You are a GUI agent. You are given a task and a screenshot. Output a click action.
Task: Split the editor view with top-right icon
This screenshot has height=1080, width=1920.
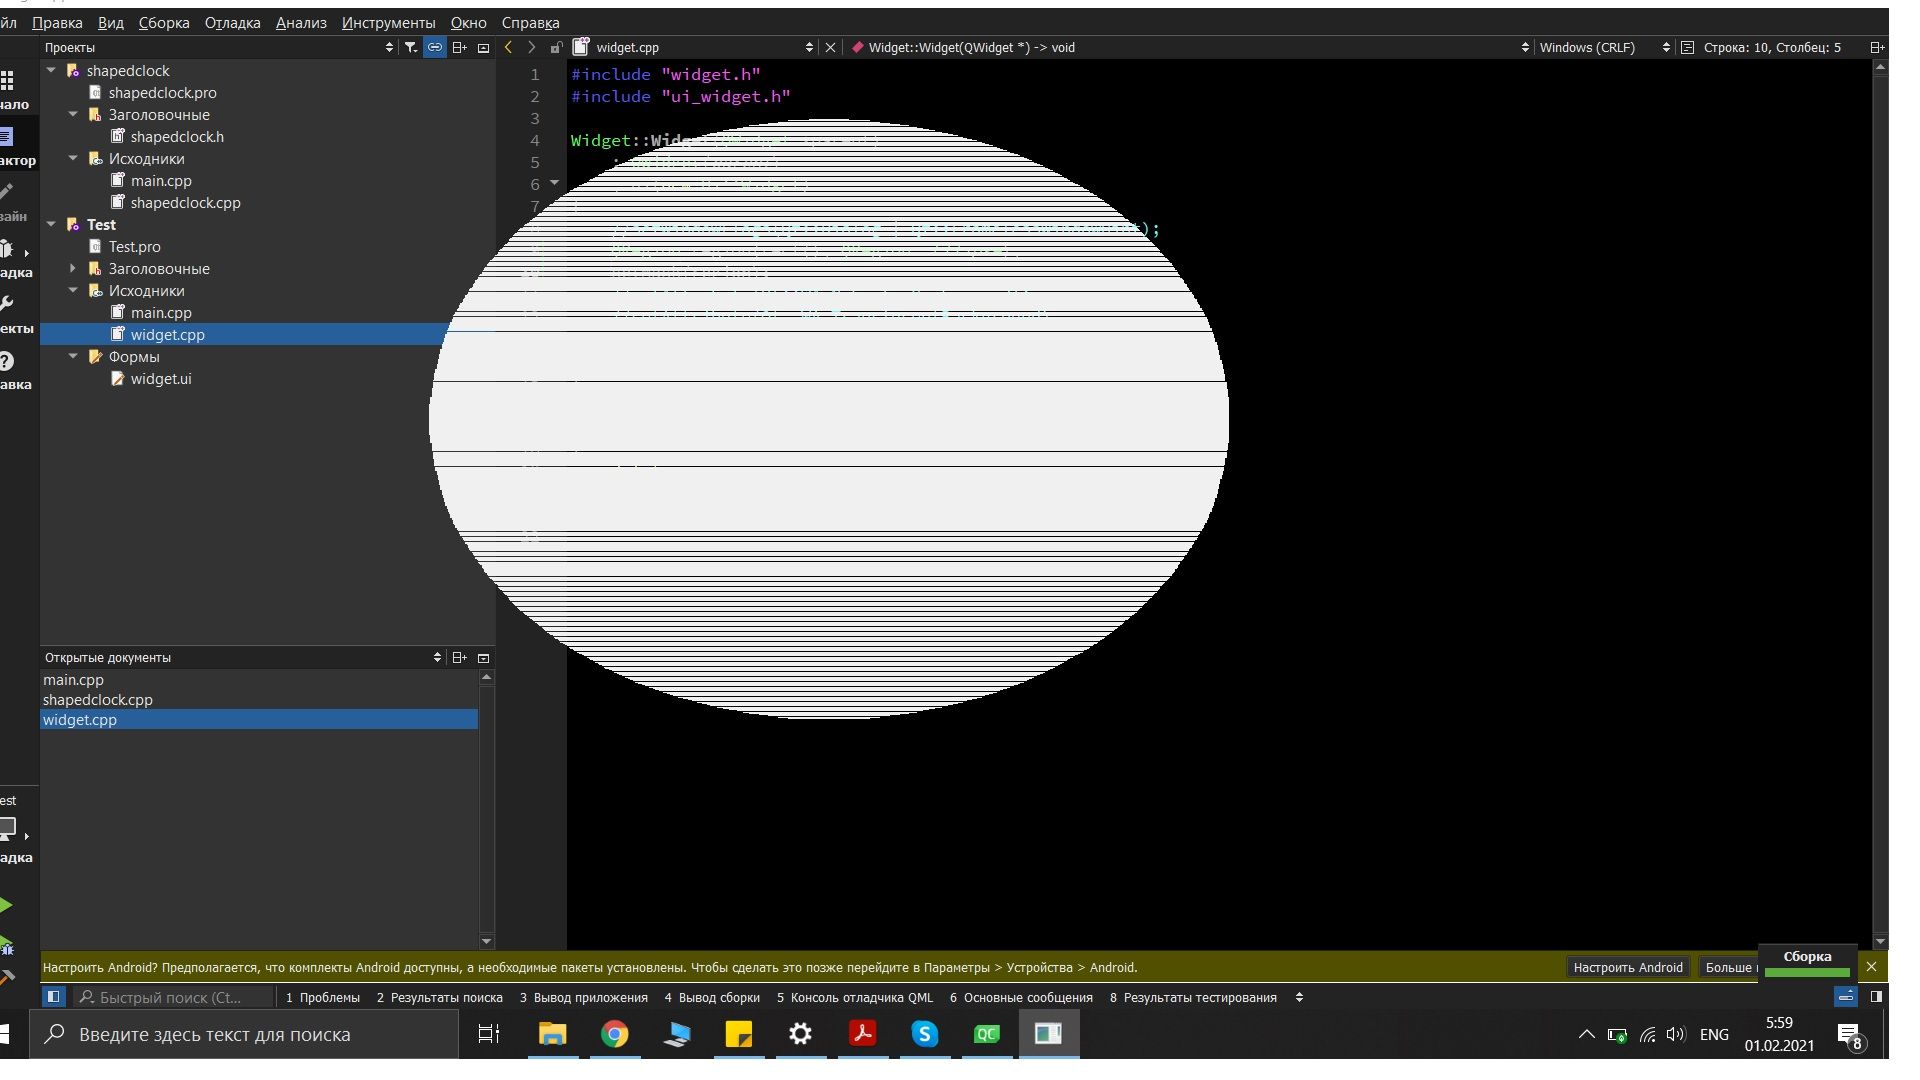point(1877,47)
